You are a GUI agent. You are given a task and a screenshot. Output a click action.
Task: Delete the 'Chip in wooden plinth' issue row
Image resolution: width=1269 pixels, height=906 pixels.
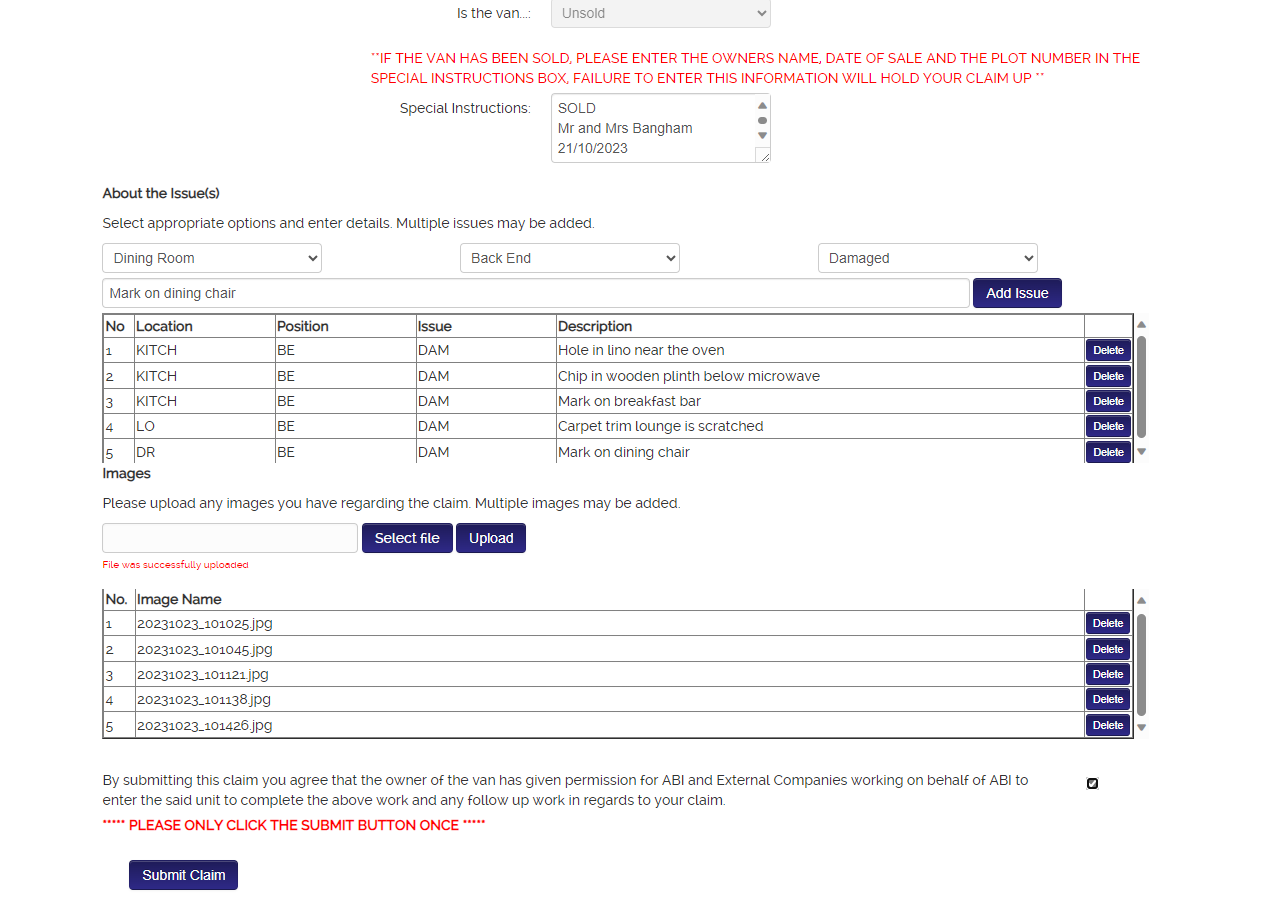tap(1108, 376)
